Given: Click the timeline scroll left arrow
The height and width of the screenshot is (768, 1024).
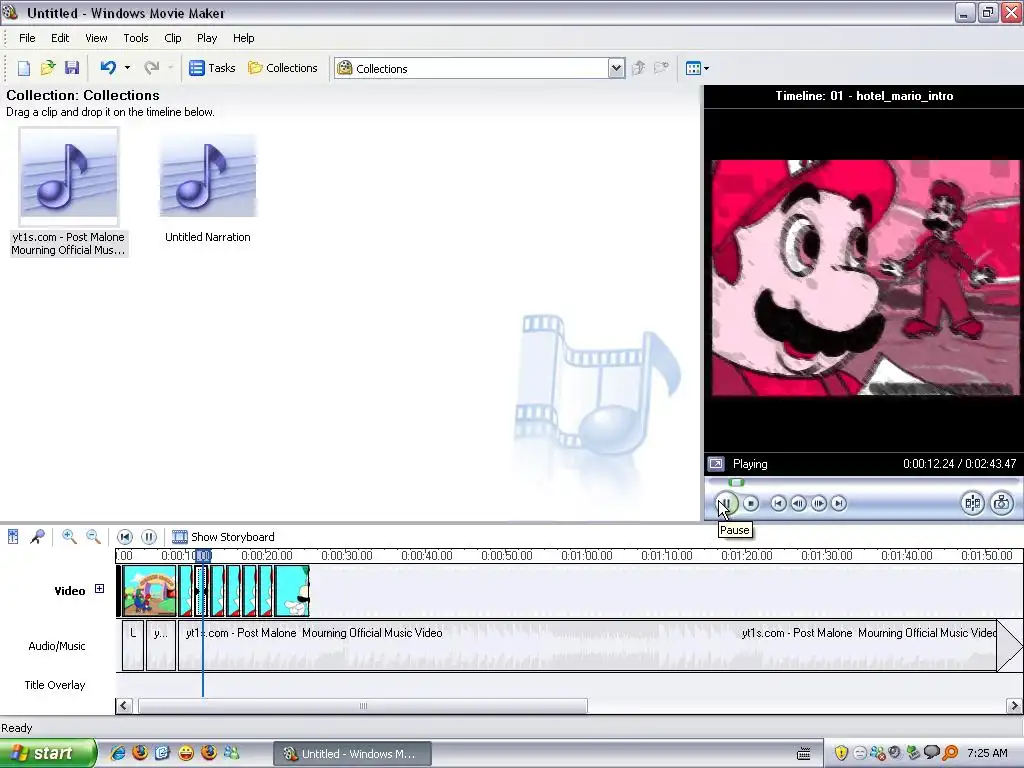Looking at the screenshot, I should [124, 706].
